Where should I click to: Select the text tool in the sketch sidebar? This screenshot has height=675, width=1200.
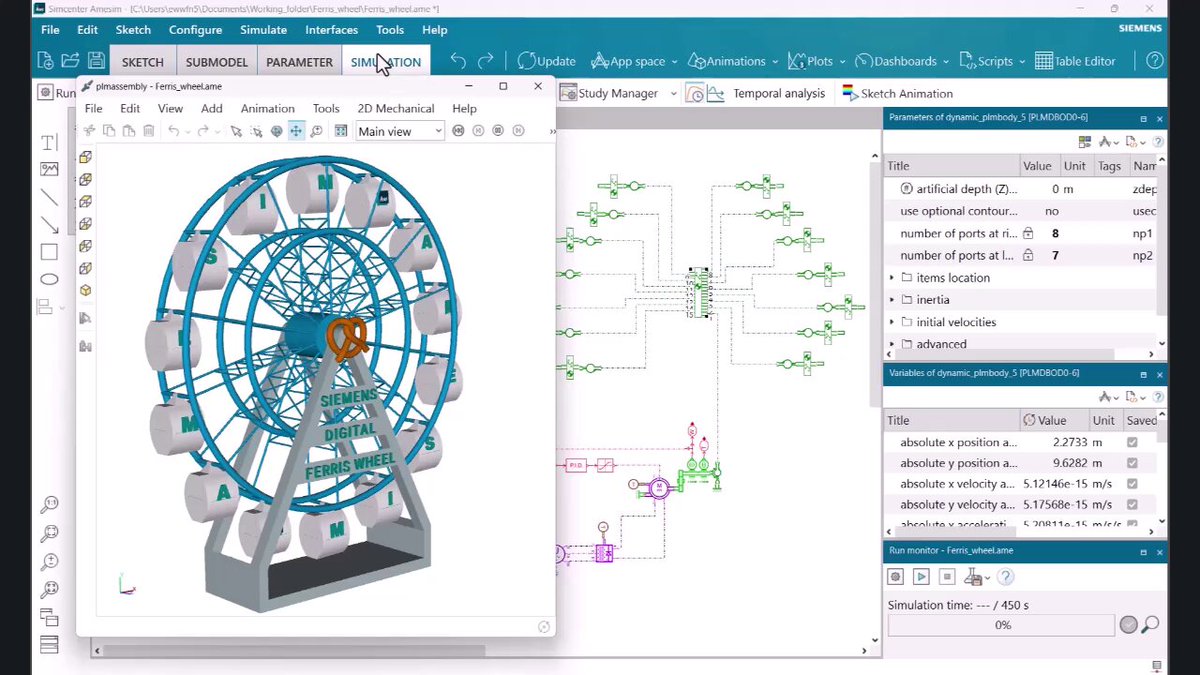49,143
